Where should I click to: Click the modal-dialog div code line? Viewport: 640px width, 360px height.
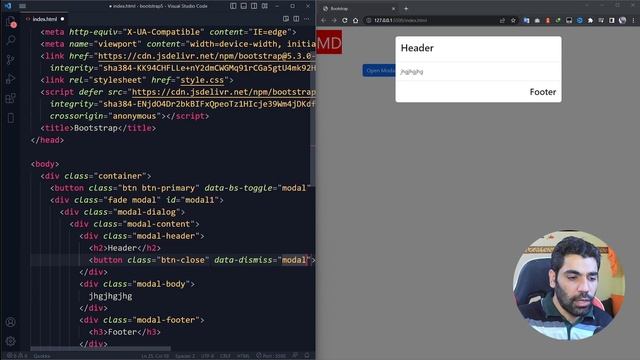122,212
